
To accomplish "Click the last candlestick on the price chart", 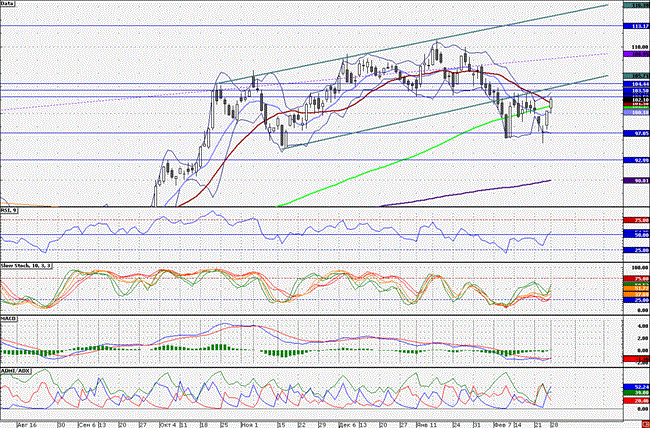I will coord(553,104).
